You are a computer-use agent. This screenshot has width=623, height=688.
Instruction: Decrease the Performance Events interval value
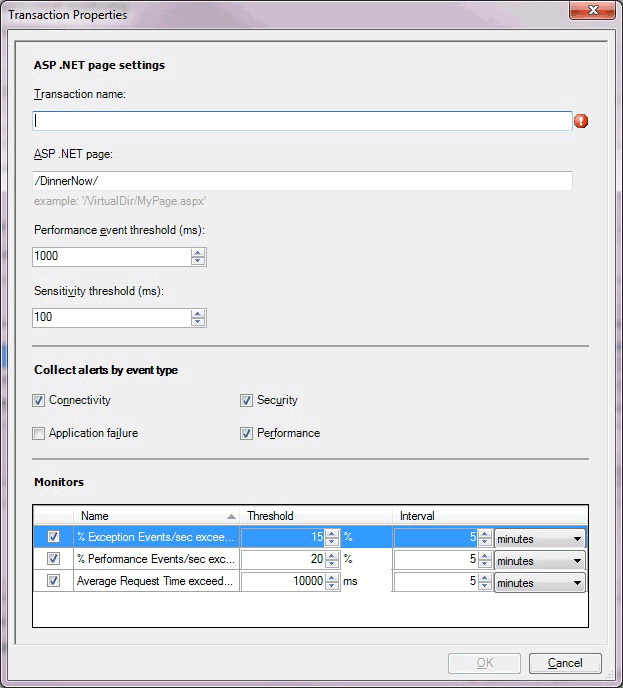pos(485,563)
